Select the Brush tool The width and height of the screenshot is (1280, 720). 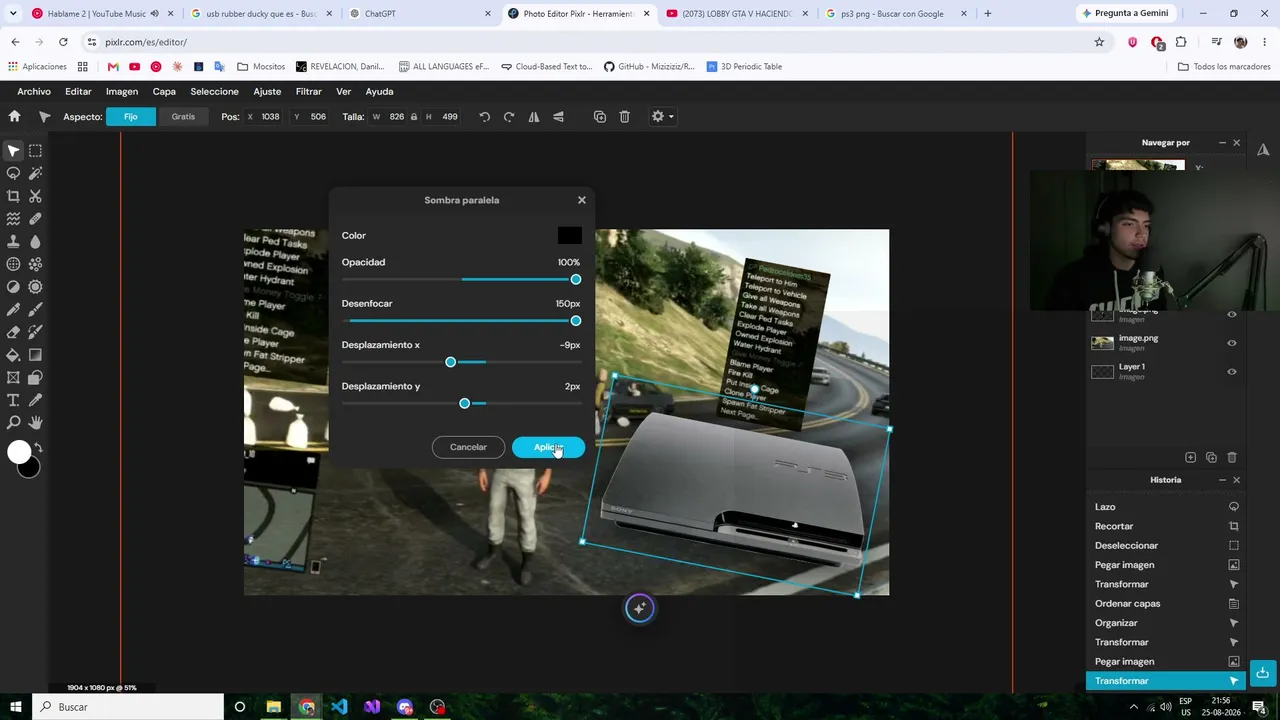click(x=35, y=309)
